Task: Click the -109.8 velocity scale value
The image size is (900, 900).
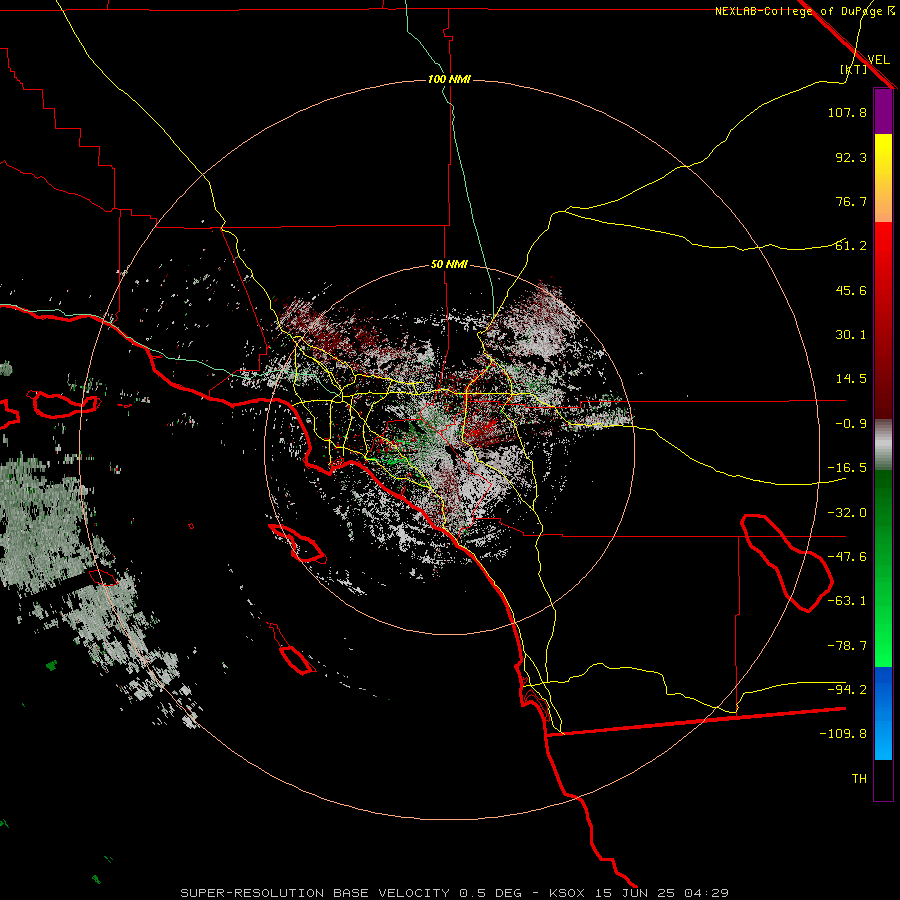Action: point(843,734)
